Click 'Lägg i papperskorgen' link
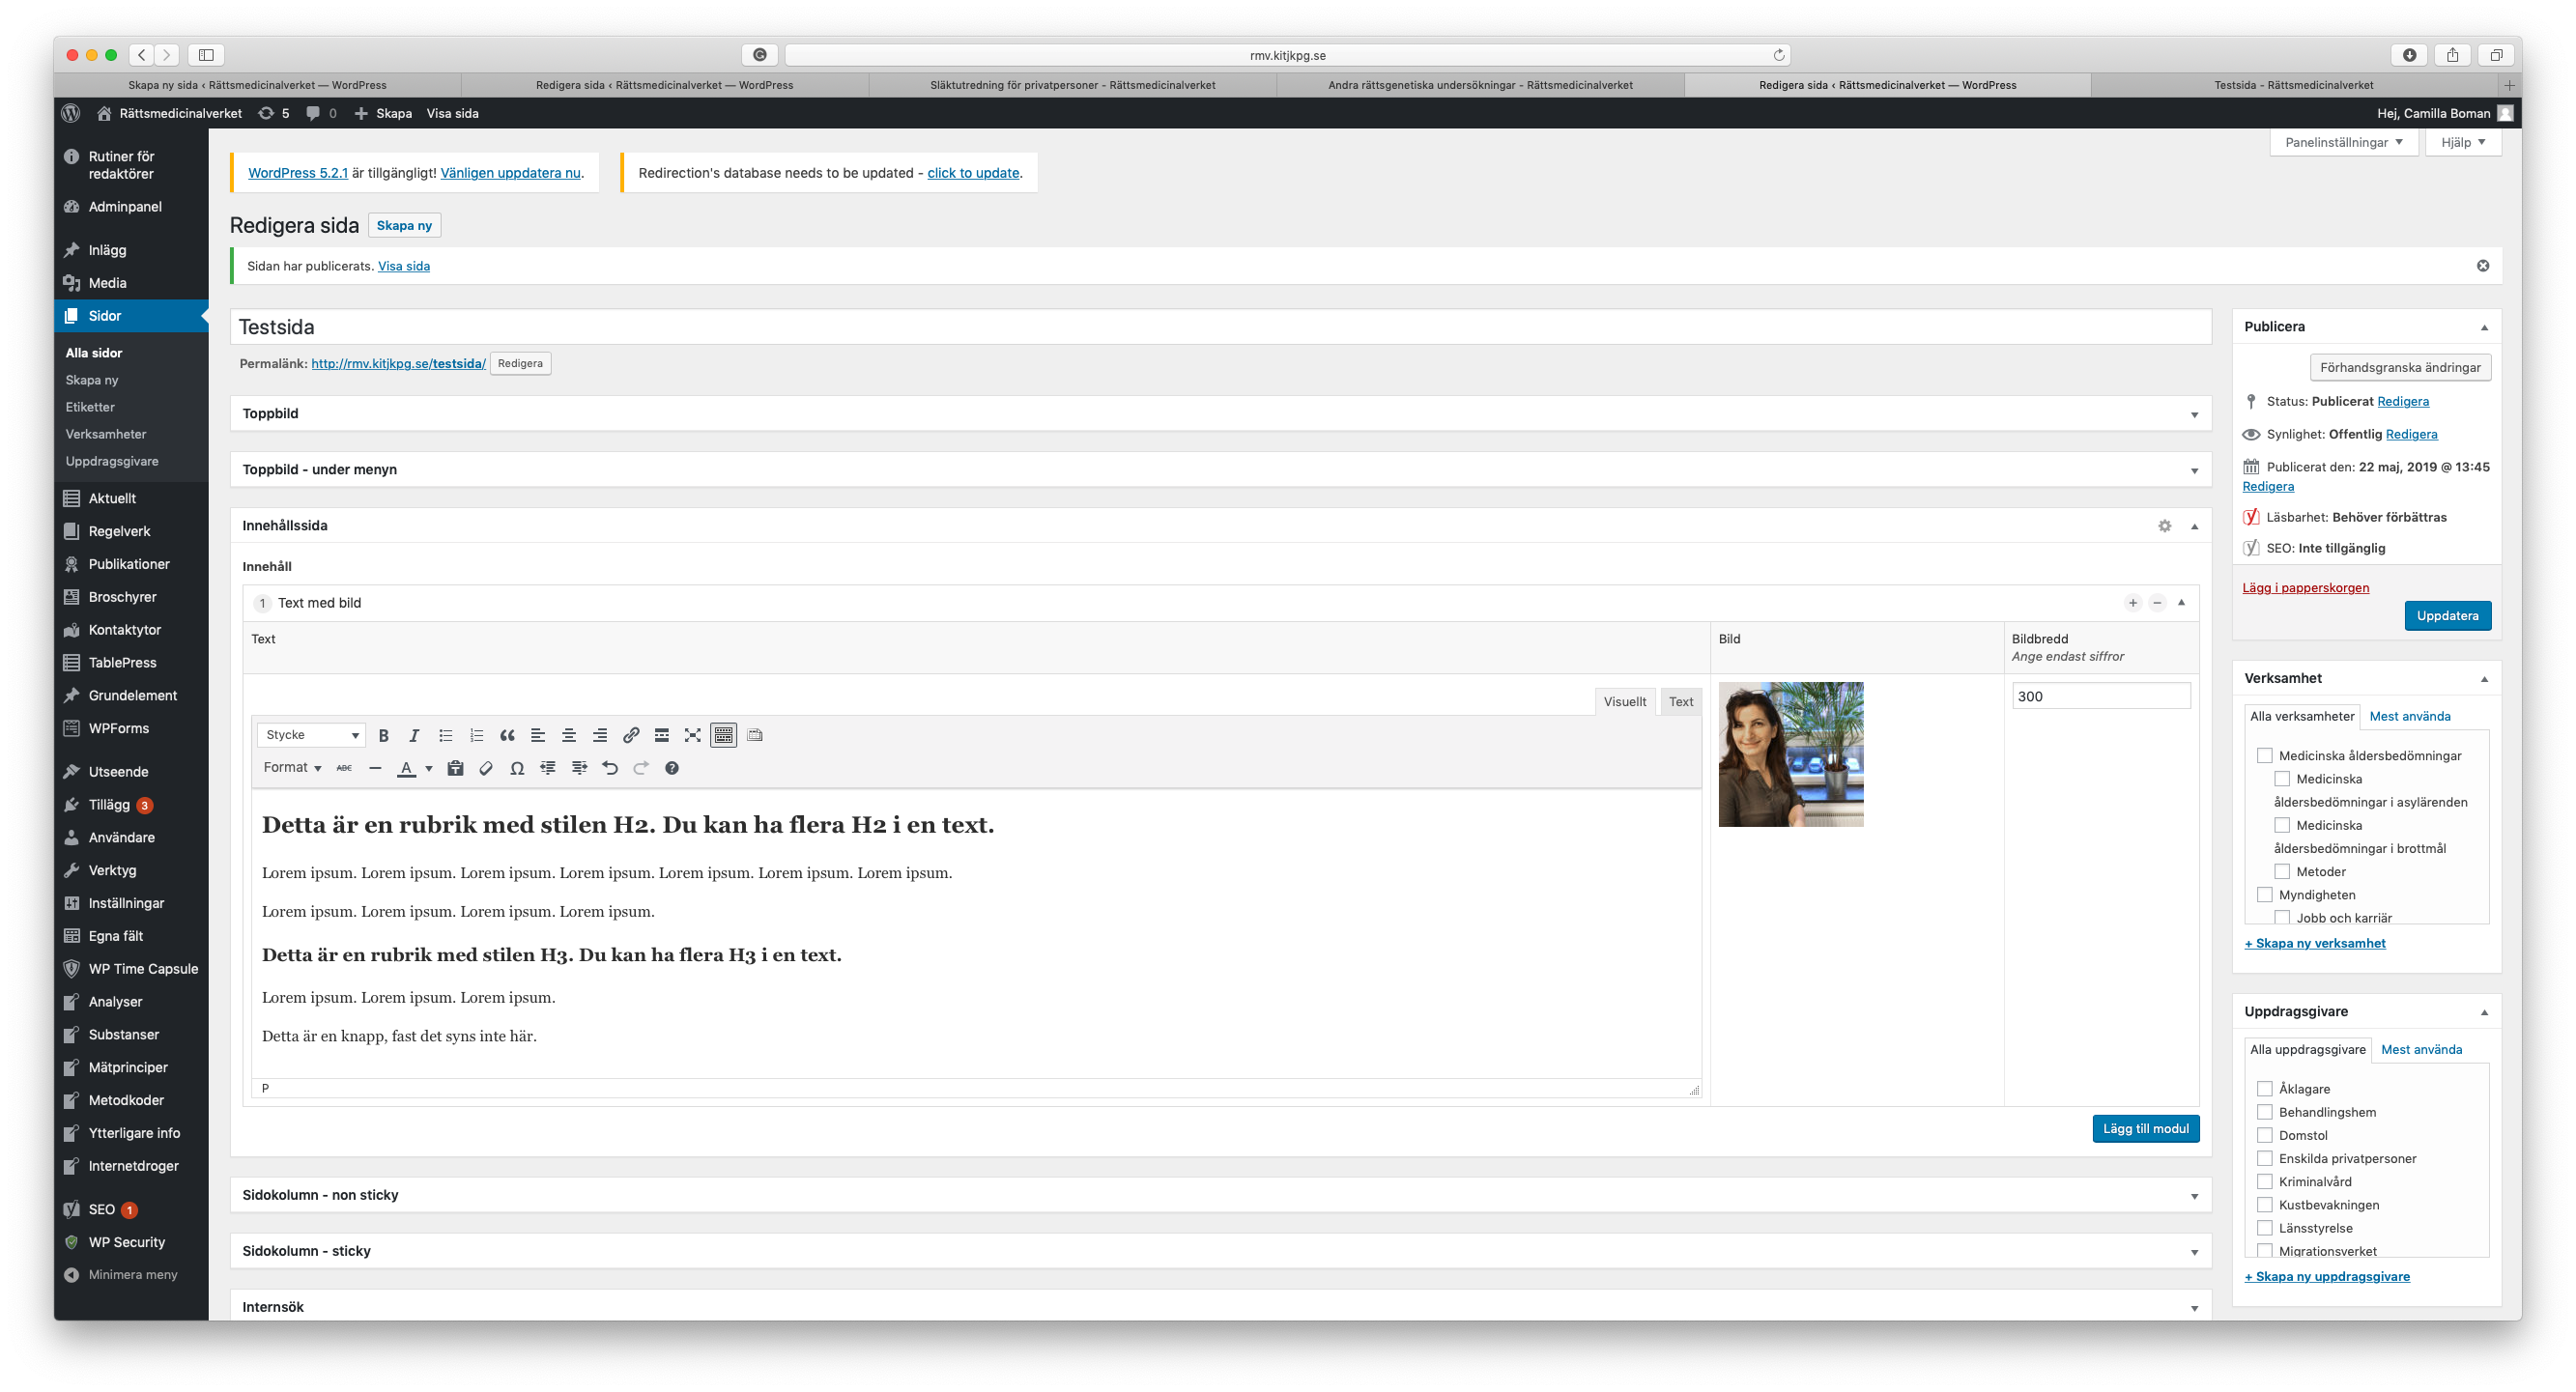The height and width of the screenshot is (1392, 2576). 2305,588
